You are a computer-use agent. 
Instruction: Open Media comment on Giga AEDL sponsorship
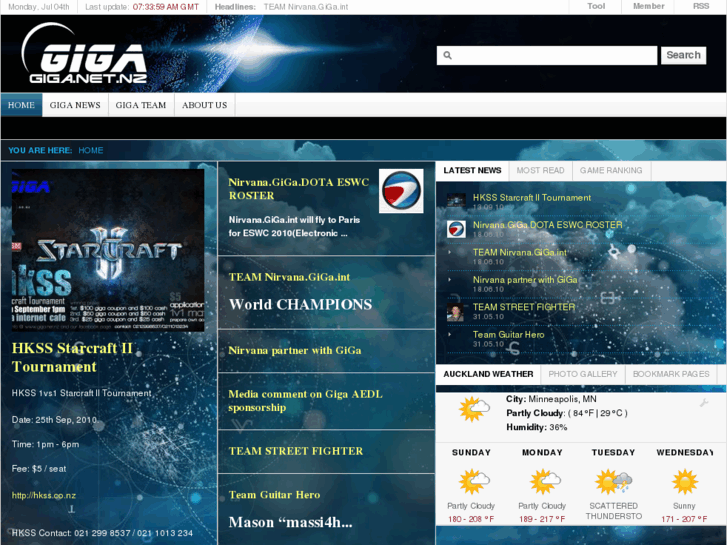305,401
